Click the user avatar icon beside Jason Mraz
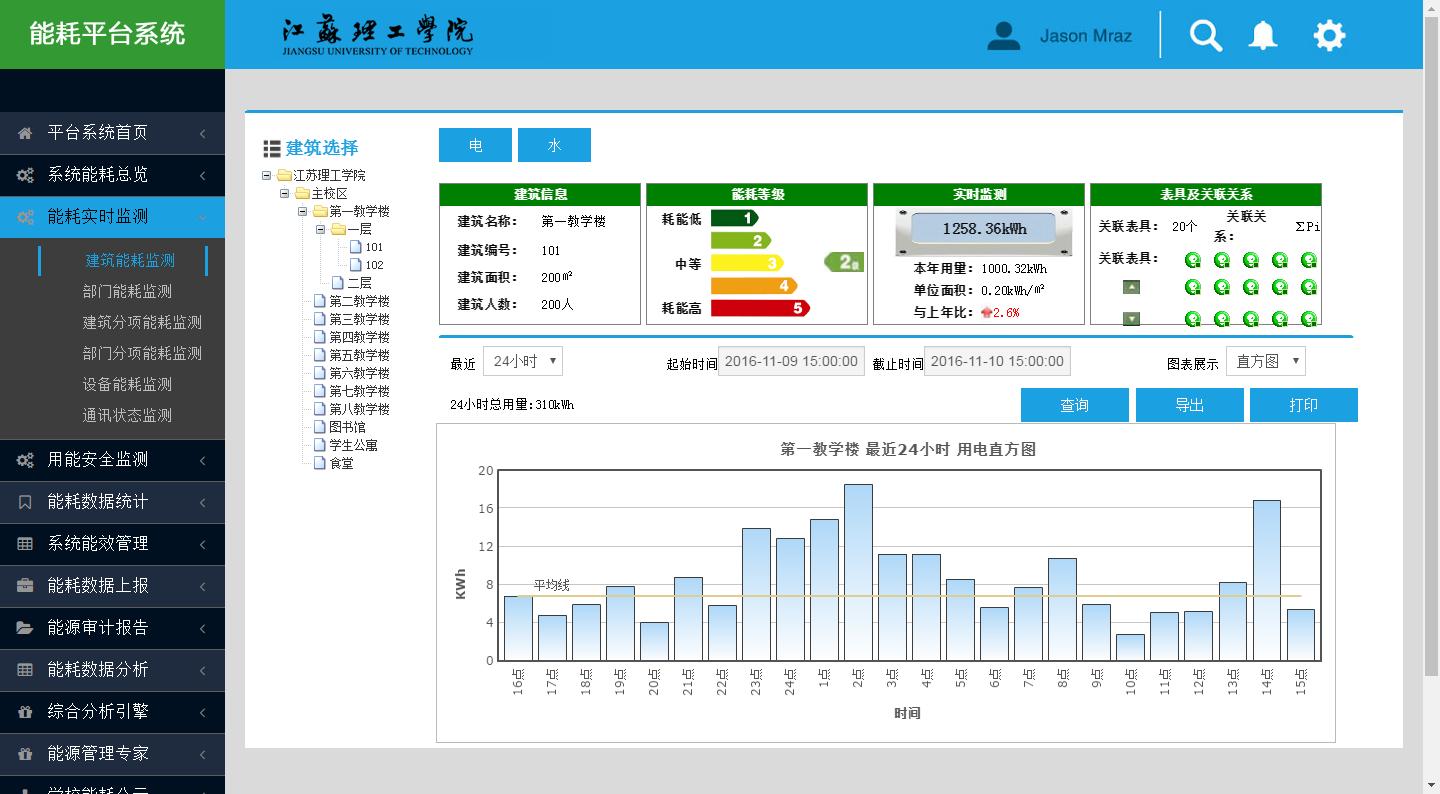Image resolution: width=1440 pixels, height=794 pixels. click(x=1003, y=36)
